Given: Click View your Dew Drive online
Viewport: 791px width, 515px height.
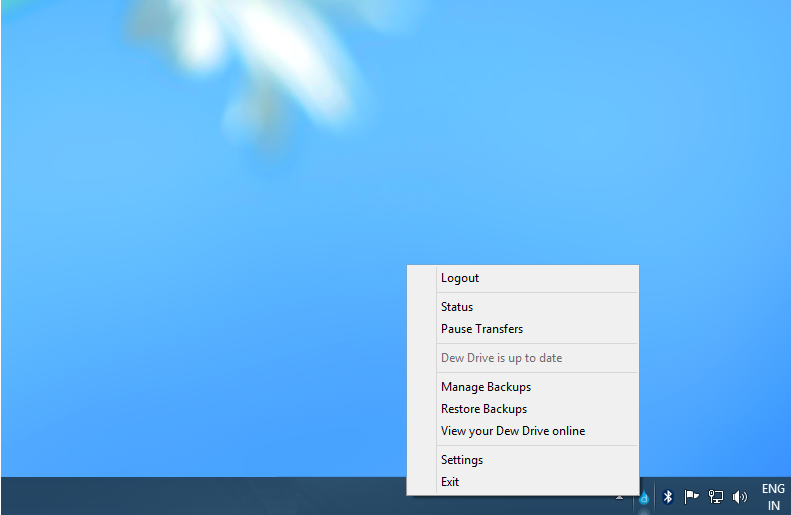Looking at the screenshot, I should tap(523, 431).
